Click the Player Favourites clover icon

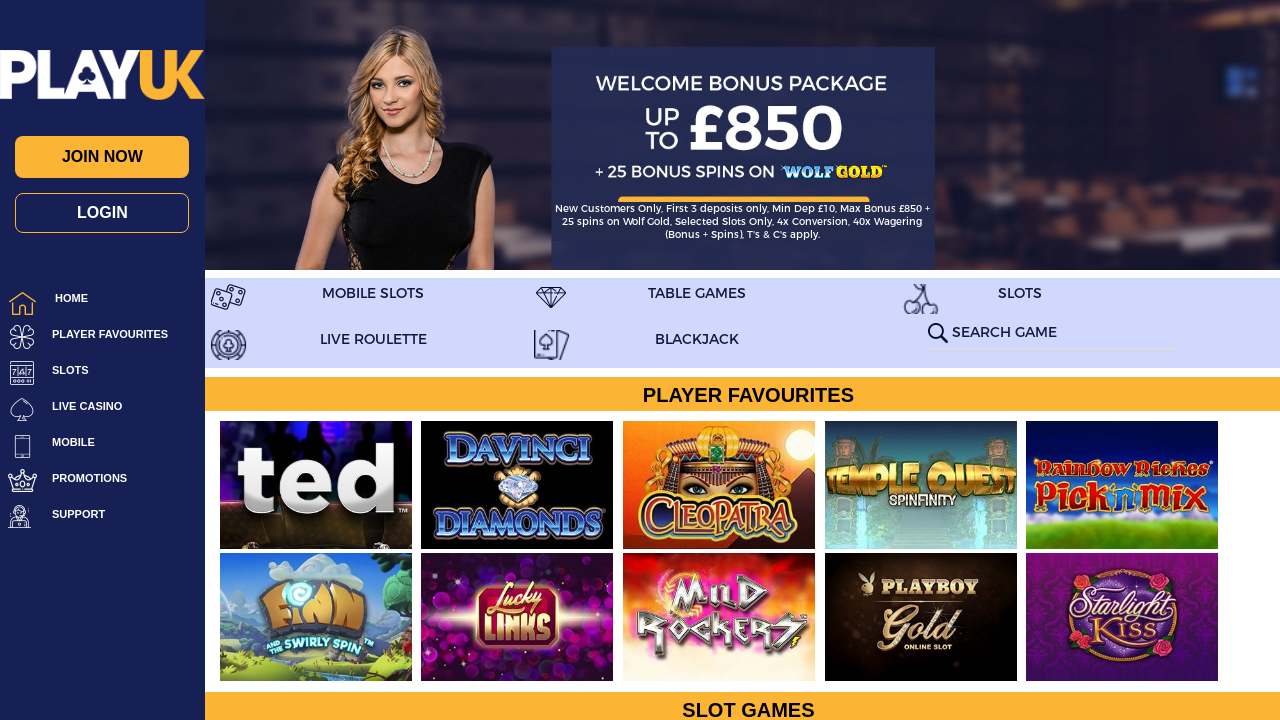pos(22,337)
